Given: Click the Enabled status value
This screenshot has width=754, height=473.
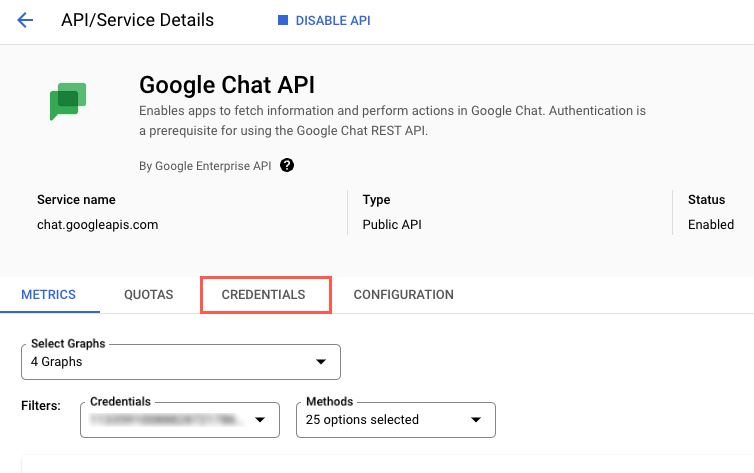Looking at the screenshot, I should click(x=710, y=225).
